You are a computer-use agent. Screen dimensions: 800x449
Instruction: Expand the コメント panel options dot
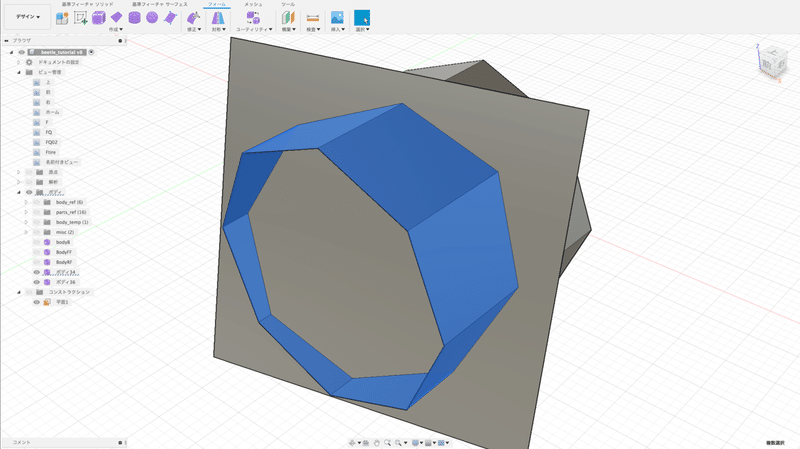pyautogui.click(x=120, y=442)
